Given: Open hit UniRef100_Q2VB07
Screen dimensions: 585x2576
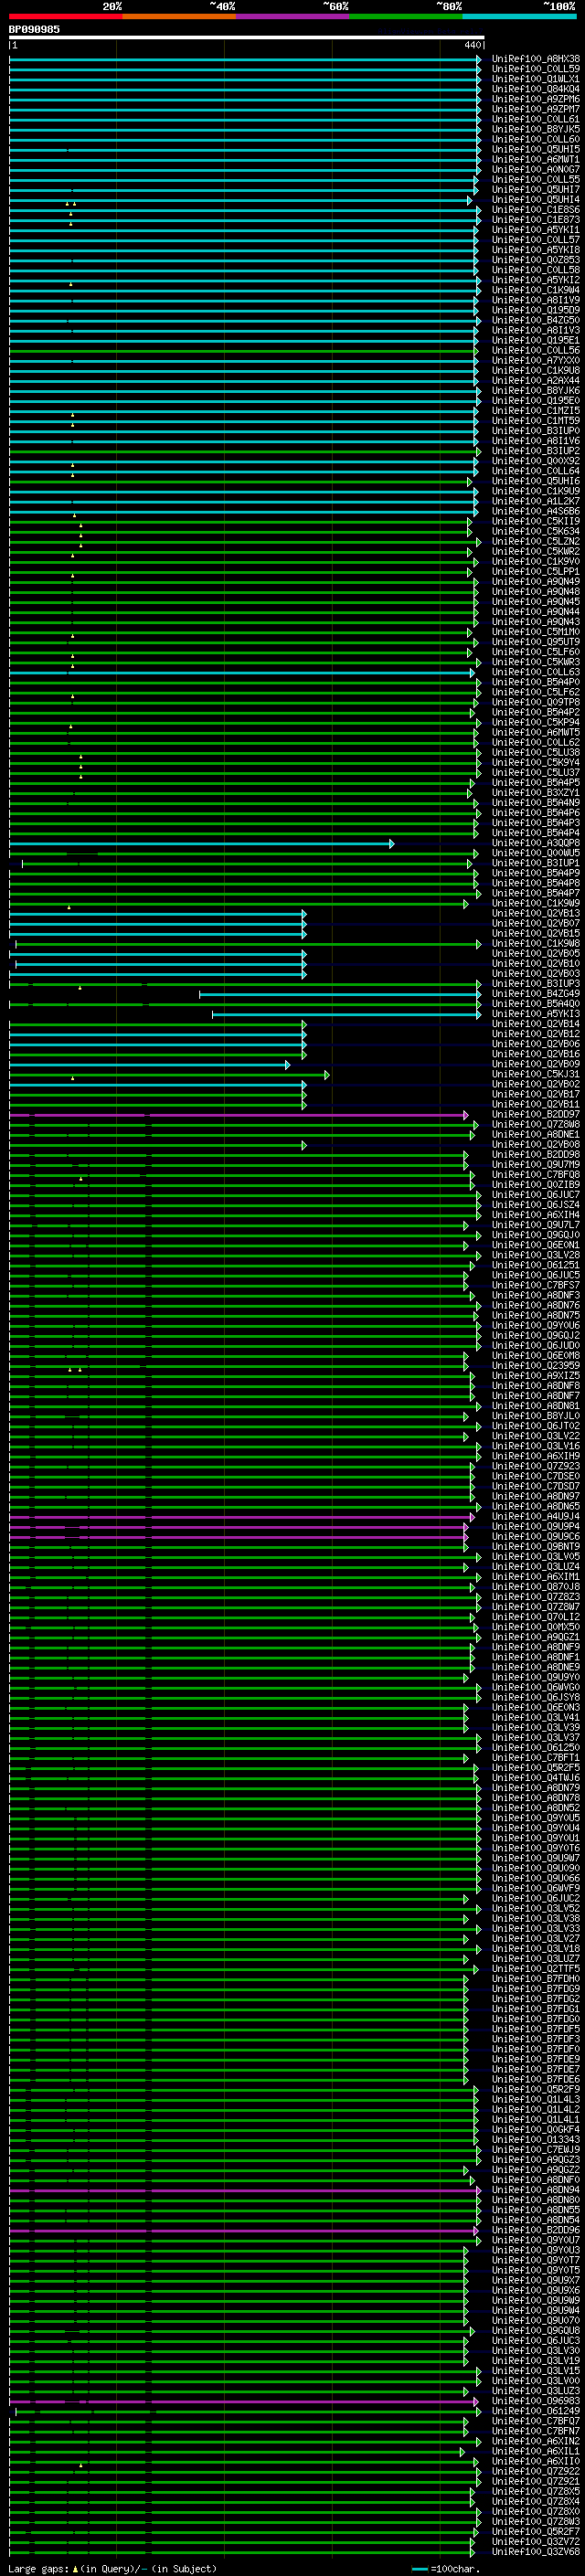Looking at the screenshot, I should (x=536, y=923).
